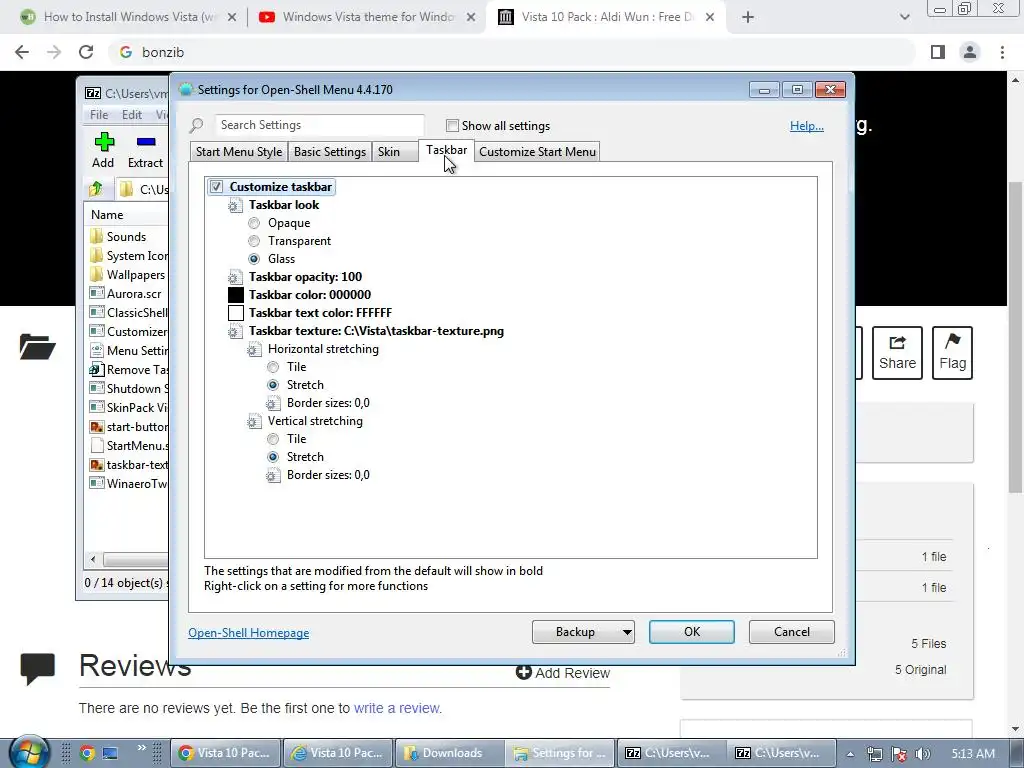The height and width of the screenshot is (768, 1024).
Task: Click the Add green plus icon in 7-Zip
Action: click(104, 141)
